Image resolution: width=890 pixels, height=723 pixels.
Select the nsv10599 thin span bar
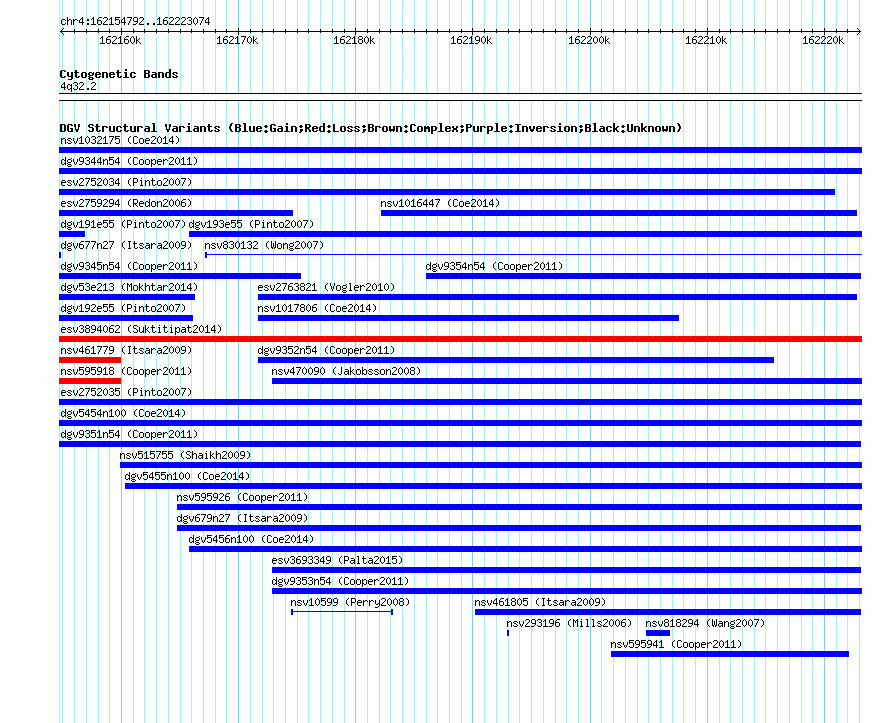(x=342, y=612)
